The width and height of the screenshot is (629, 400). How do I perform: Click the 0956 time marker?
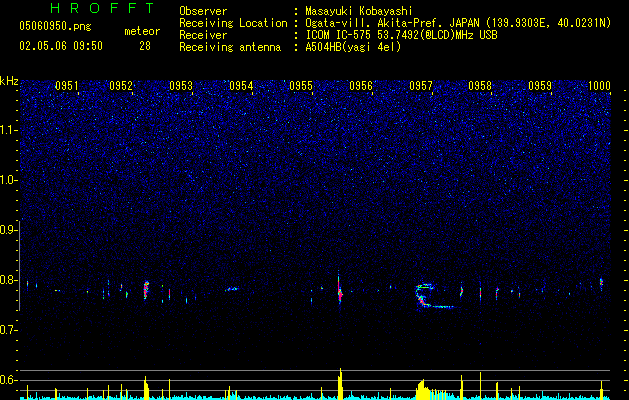[x=361, y=86]
